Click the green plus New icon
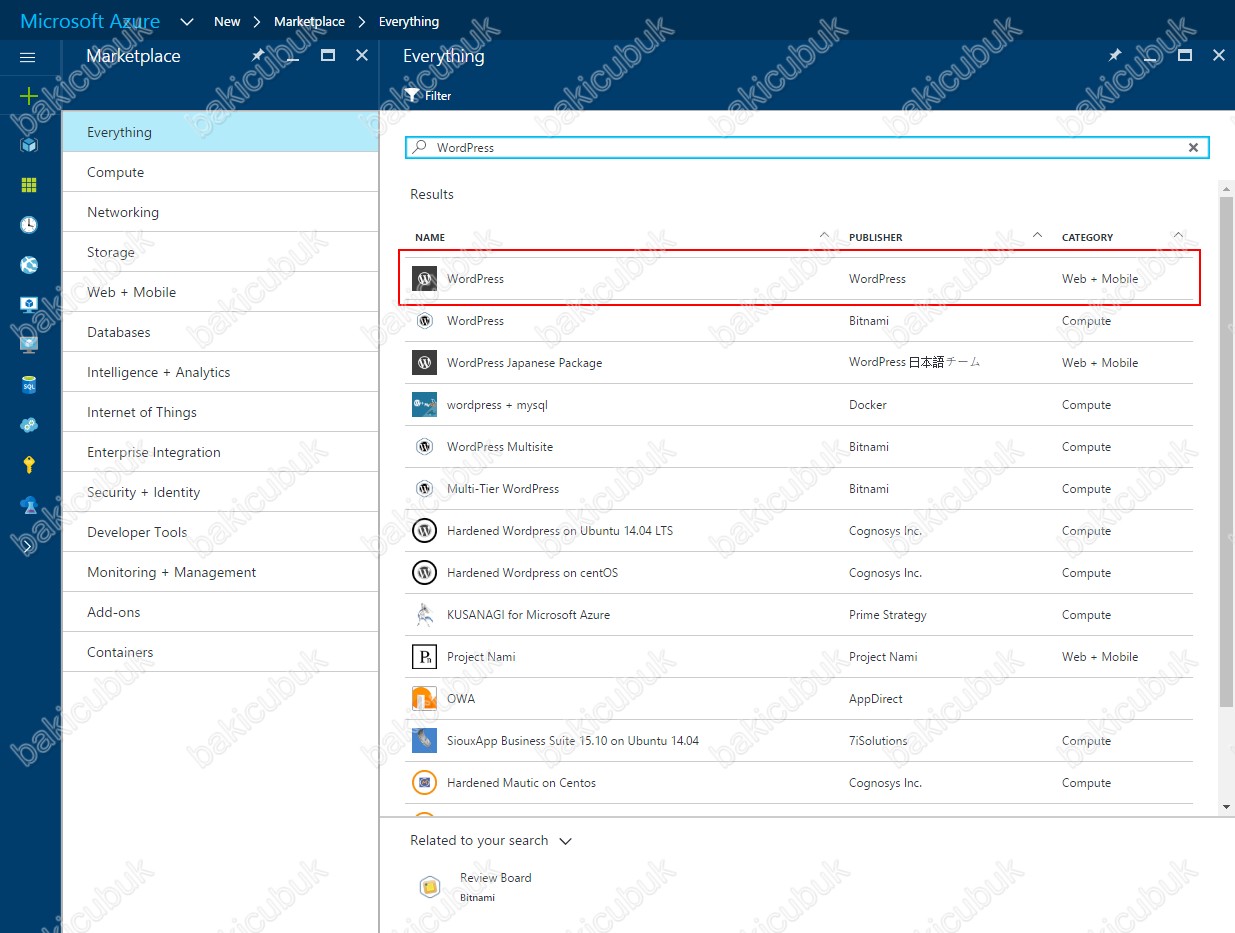Image resolution: width=1235 pixels, height=933 pixels. point(28,96)
